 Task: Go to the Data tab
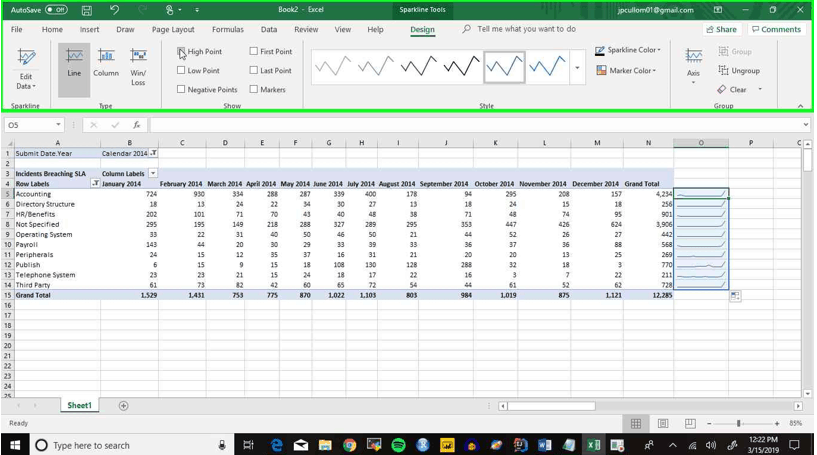[x=269, y=30]
